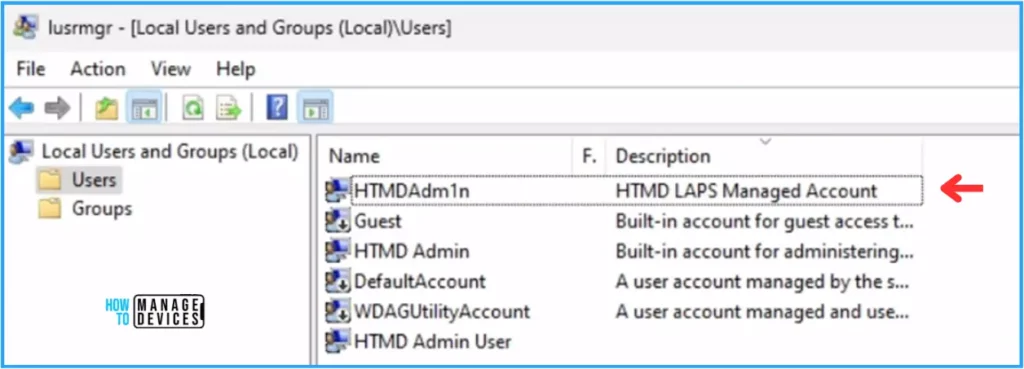Click the F. (Full Name) column header
Image resolution: width=1024 pixels, height=369 pixels.
click(589, 157)
